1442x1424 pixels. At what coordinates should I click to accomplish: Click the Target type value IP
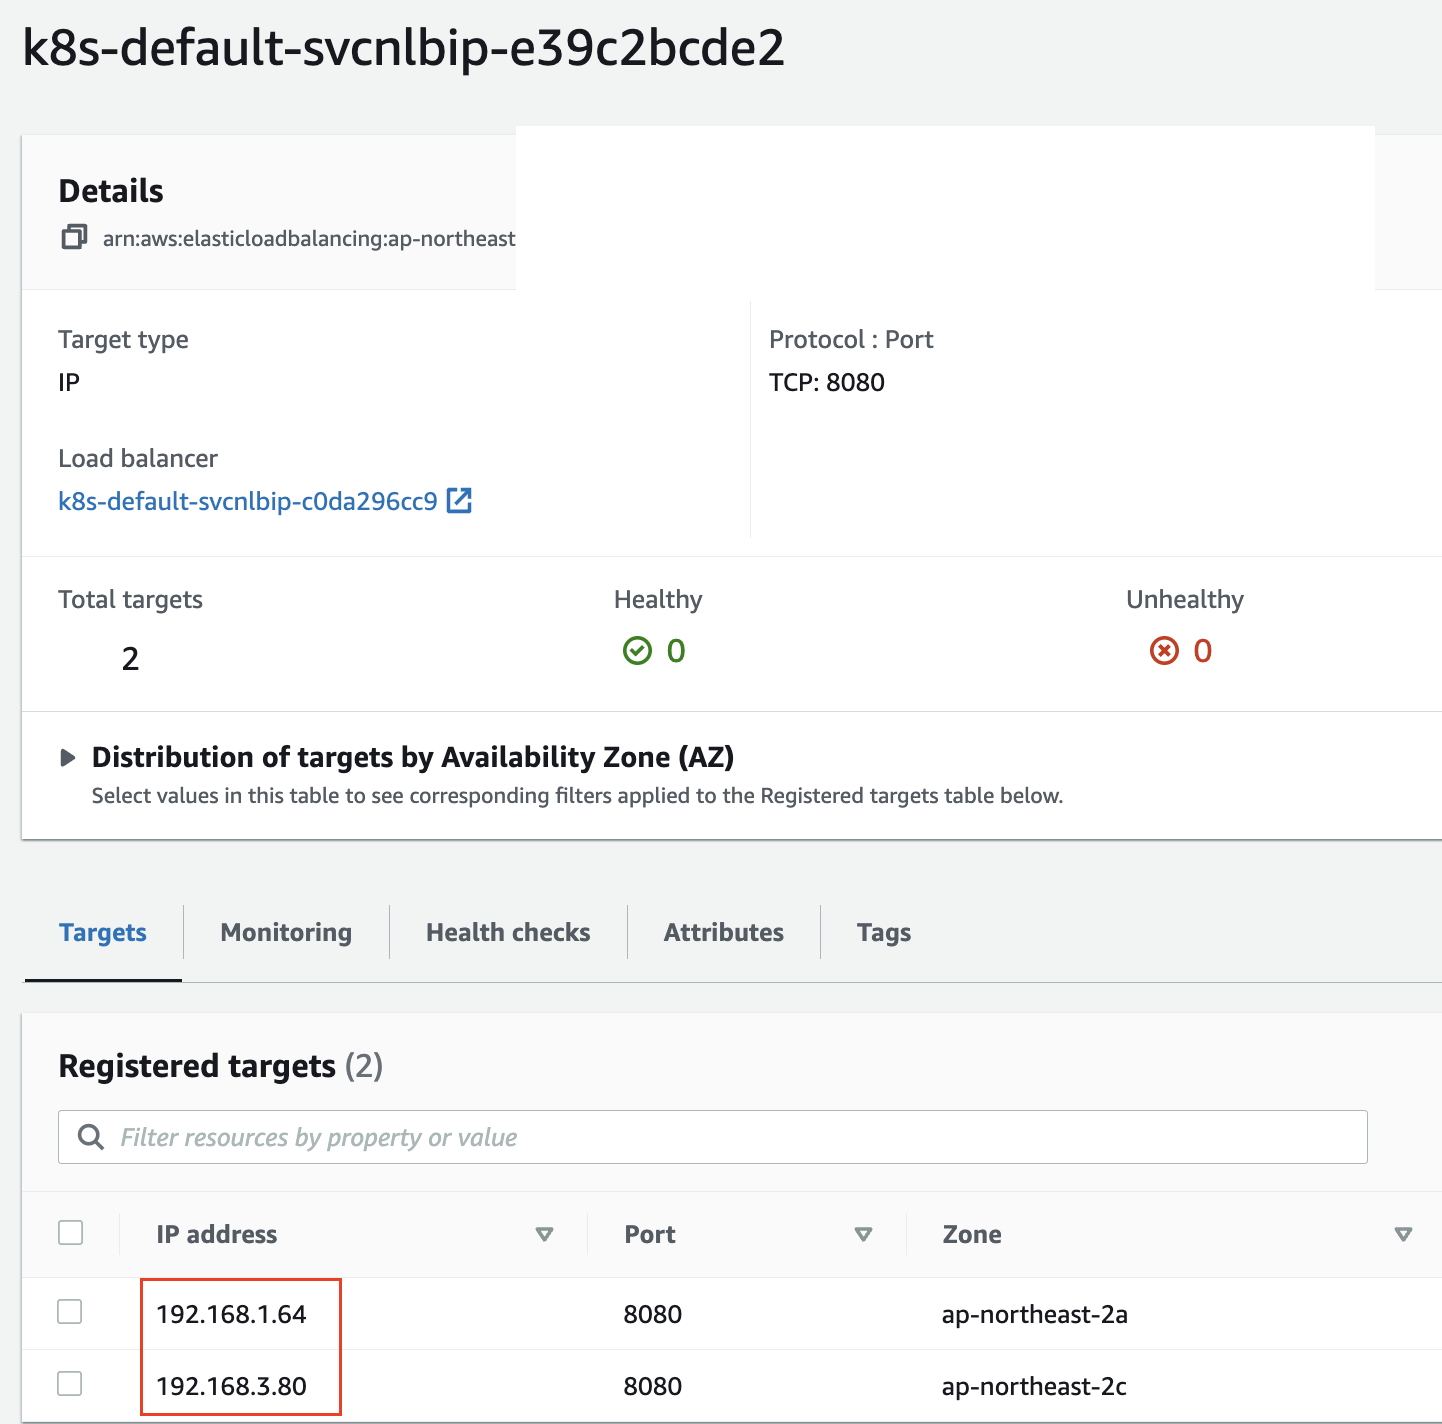pyautogui.click(x=69, y=382)
